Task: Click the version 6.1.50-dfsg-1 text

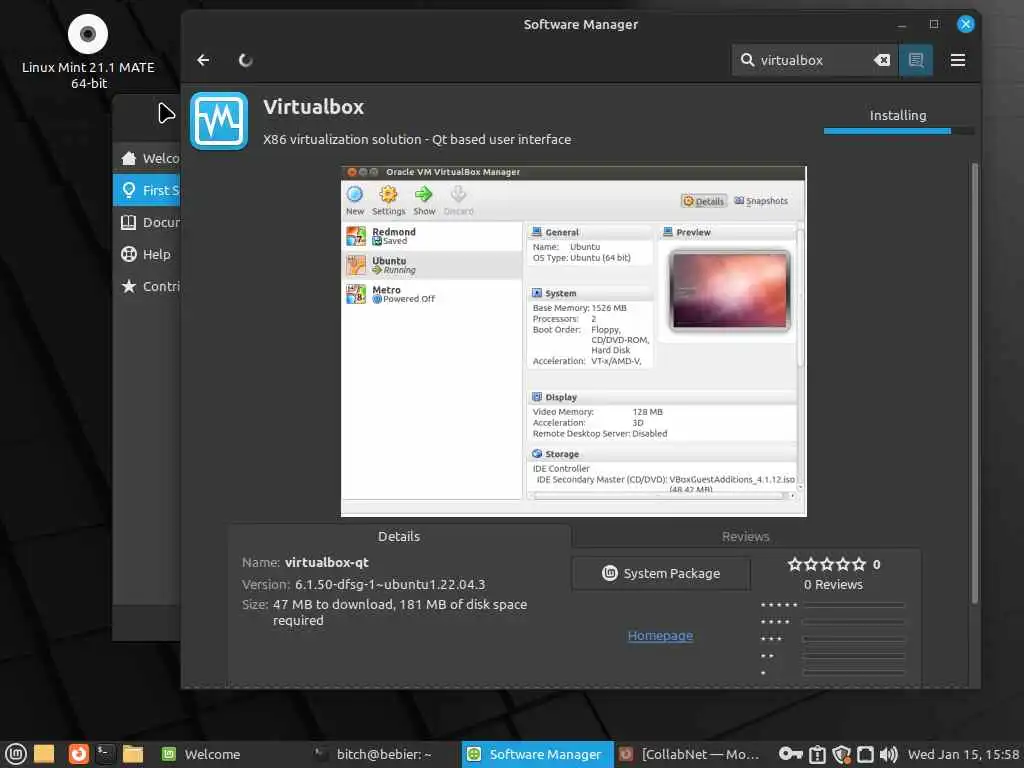Action: point(390,584)
